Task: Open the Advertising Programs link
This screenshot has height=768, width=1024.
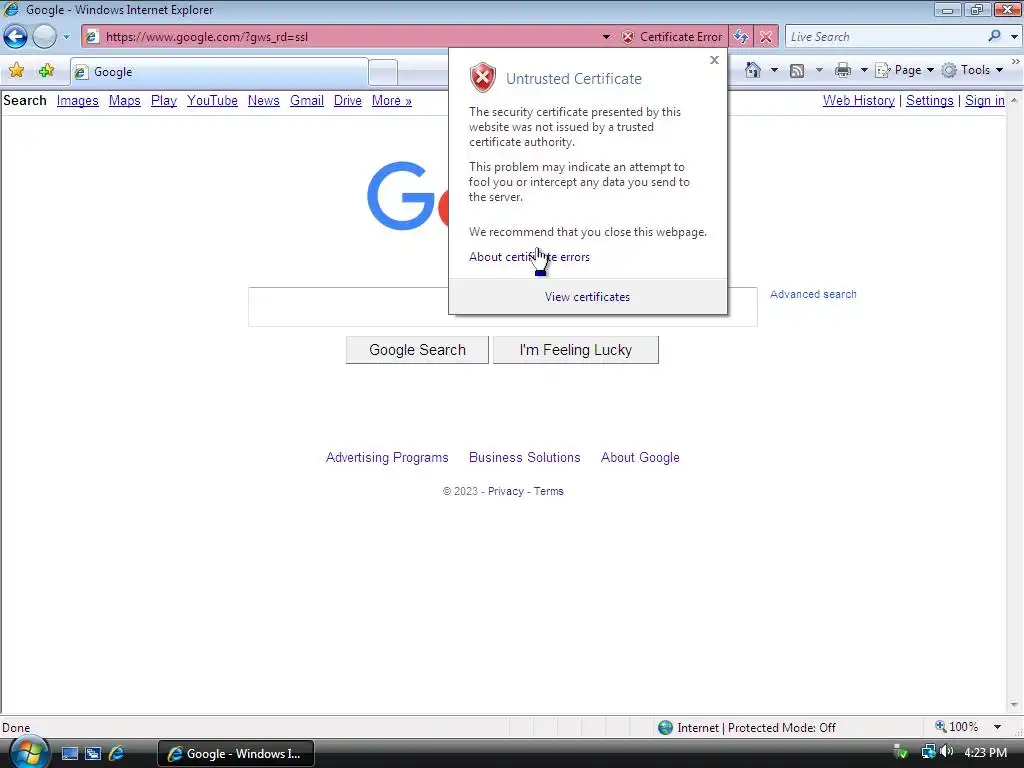Action: click(387, 458)
